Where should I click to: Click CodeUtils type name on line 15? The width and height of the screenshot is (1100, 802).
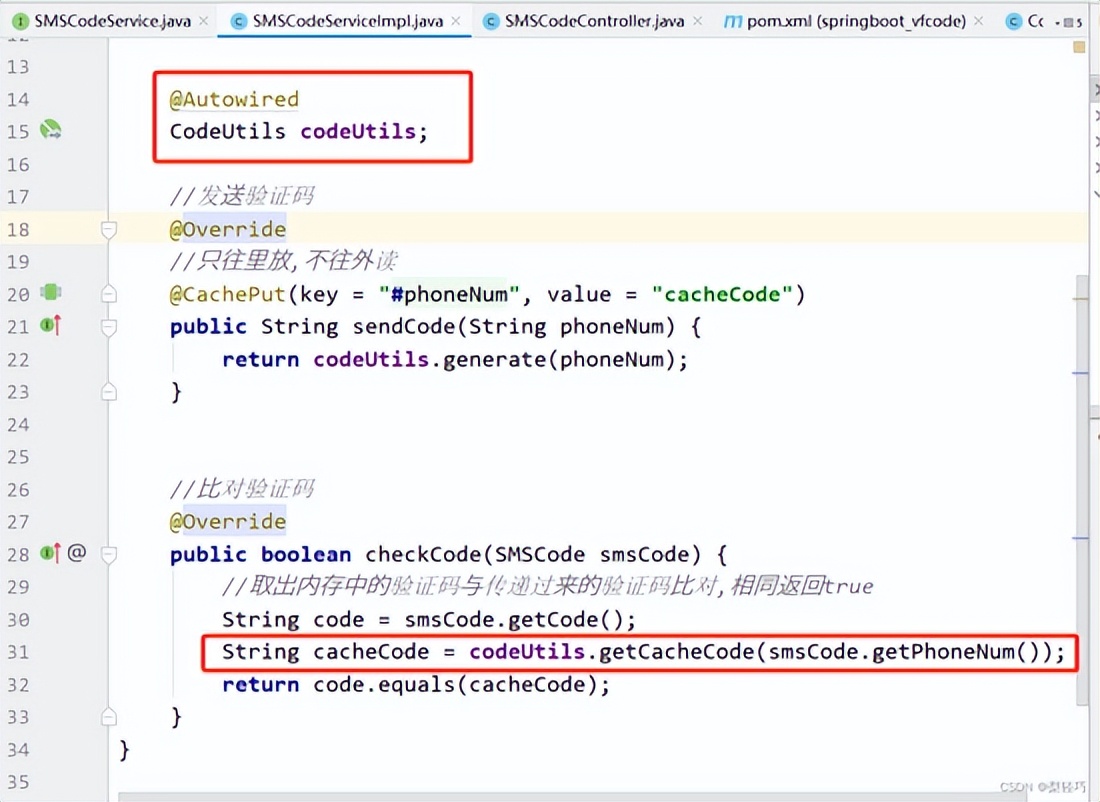click(x=228, y=131)
